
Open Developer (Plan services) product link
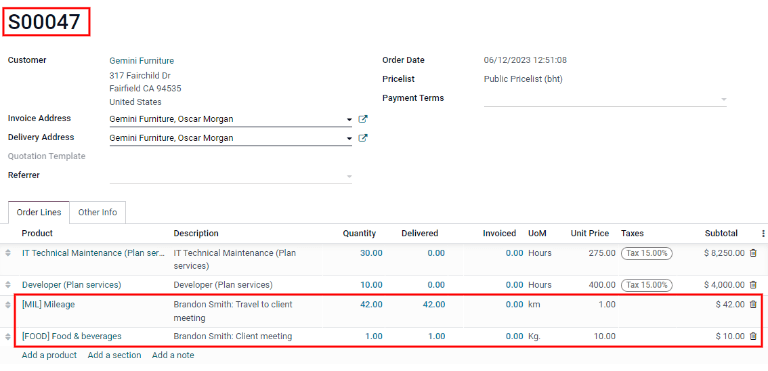(x=72, y=285)
